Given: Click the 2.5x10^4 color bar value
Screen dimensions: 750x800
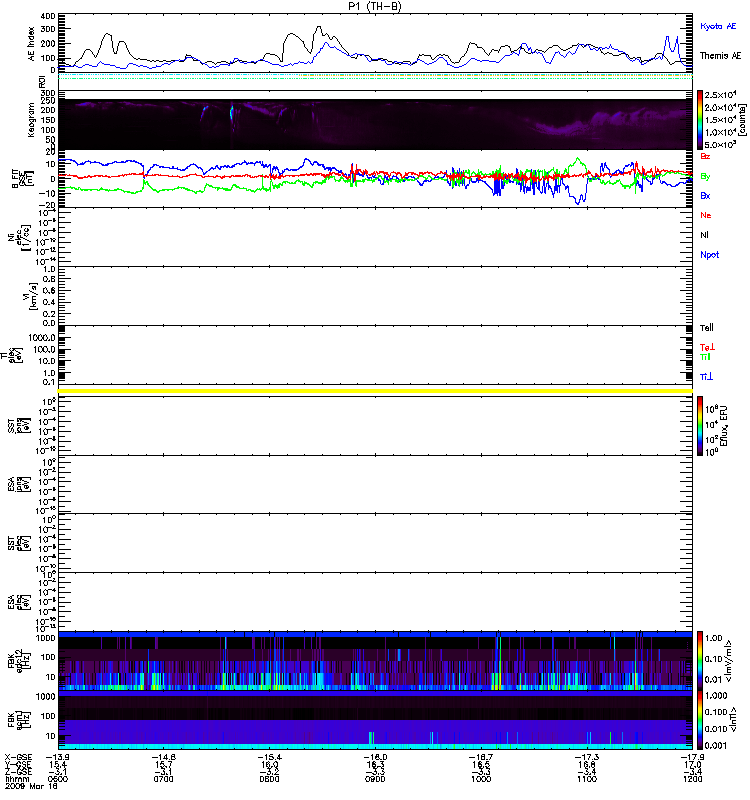Looking at the screenshot, I should 720,95.
